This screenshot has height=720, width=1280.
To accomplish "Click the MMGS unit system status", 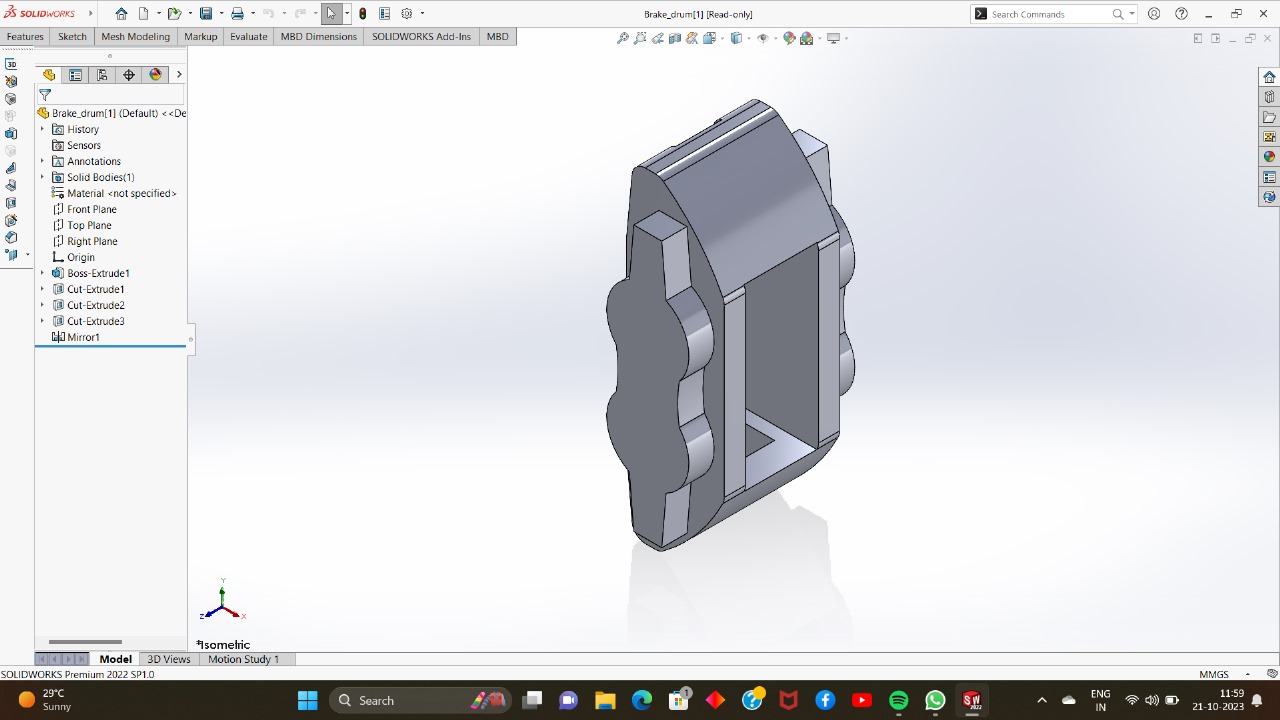I will 1214,675.
